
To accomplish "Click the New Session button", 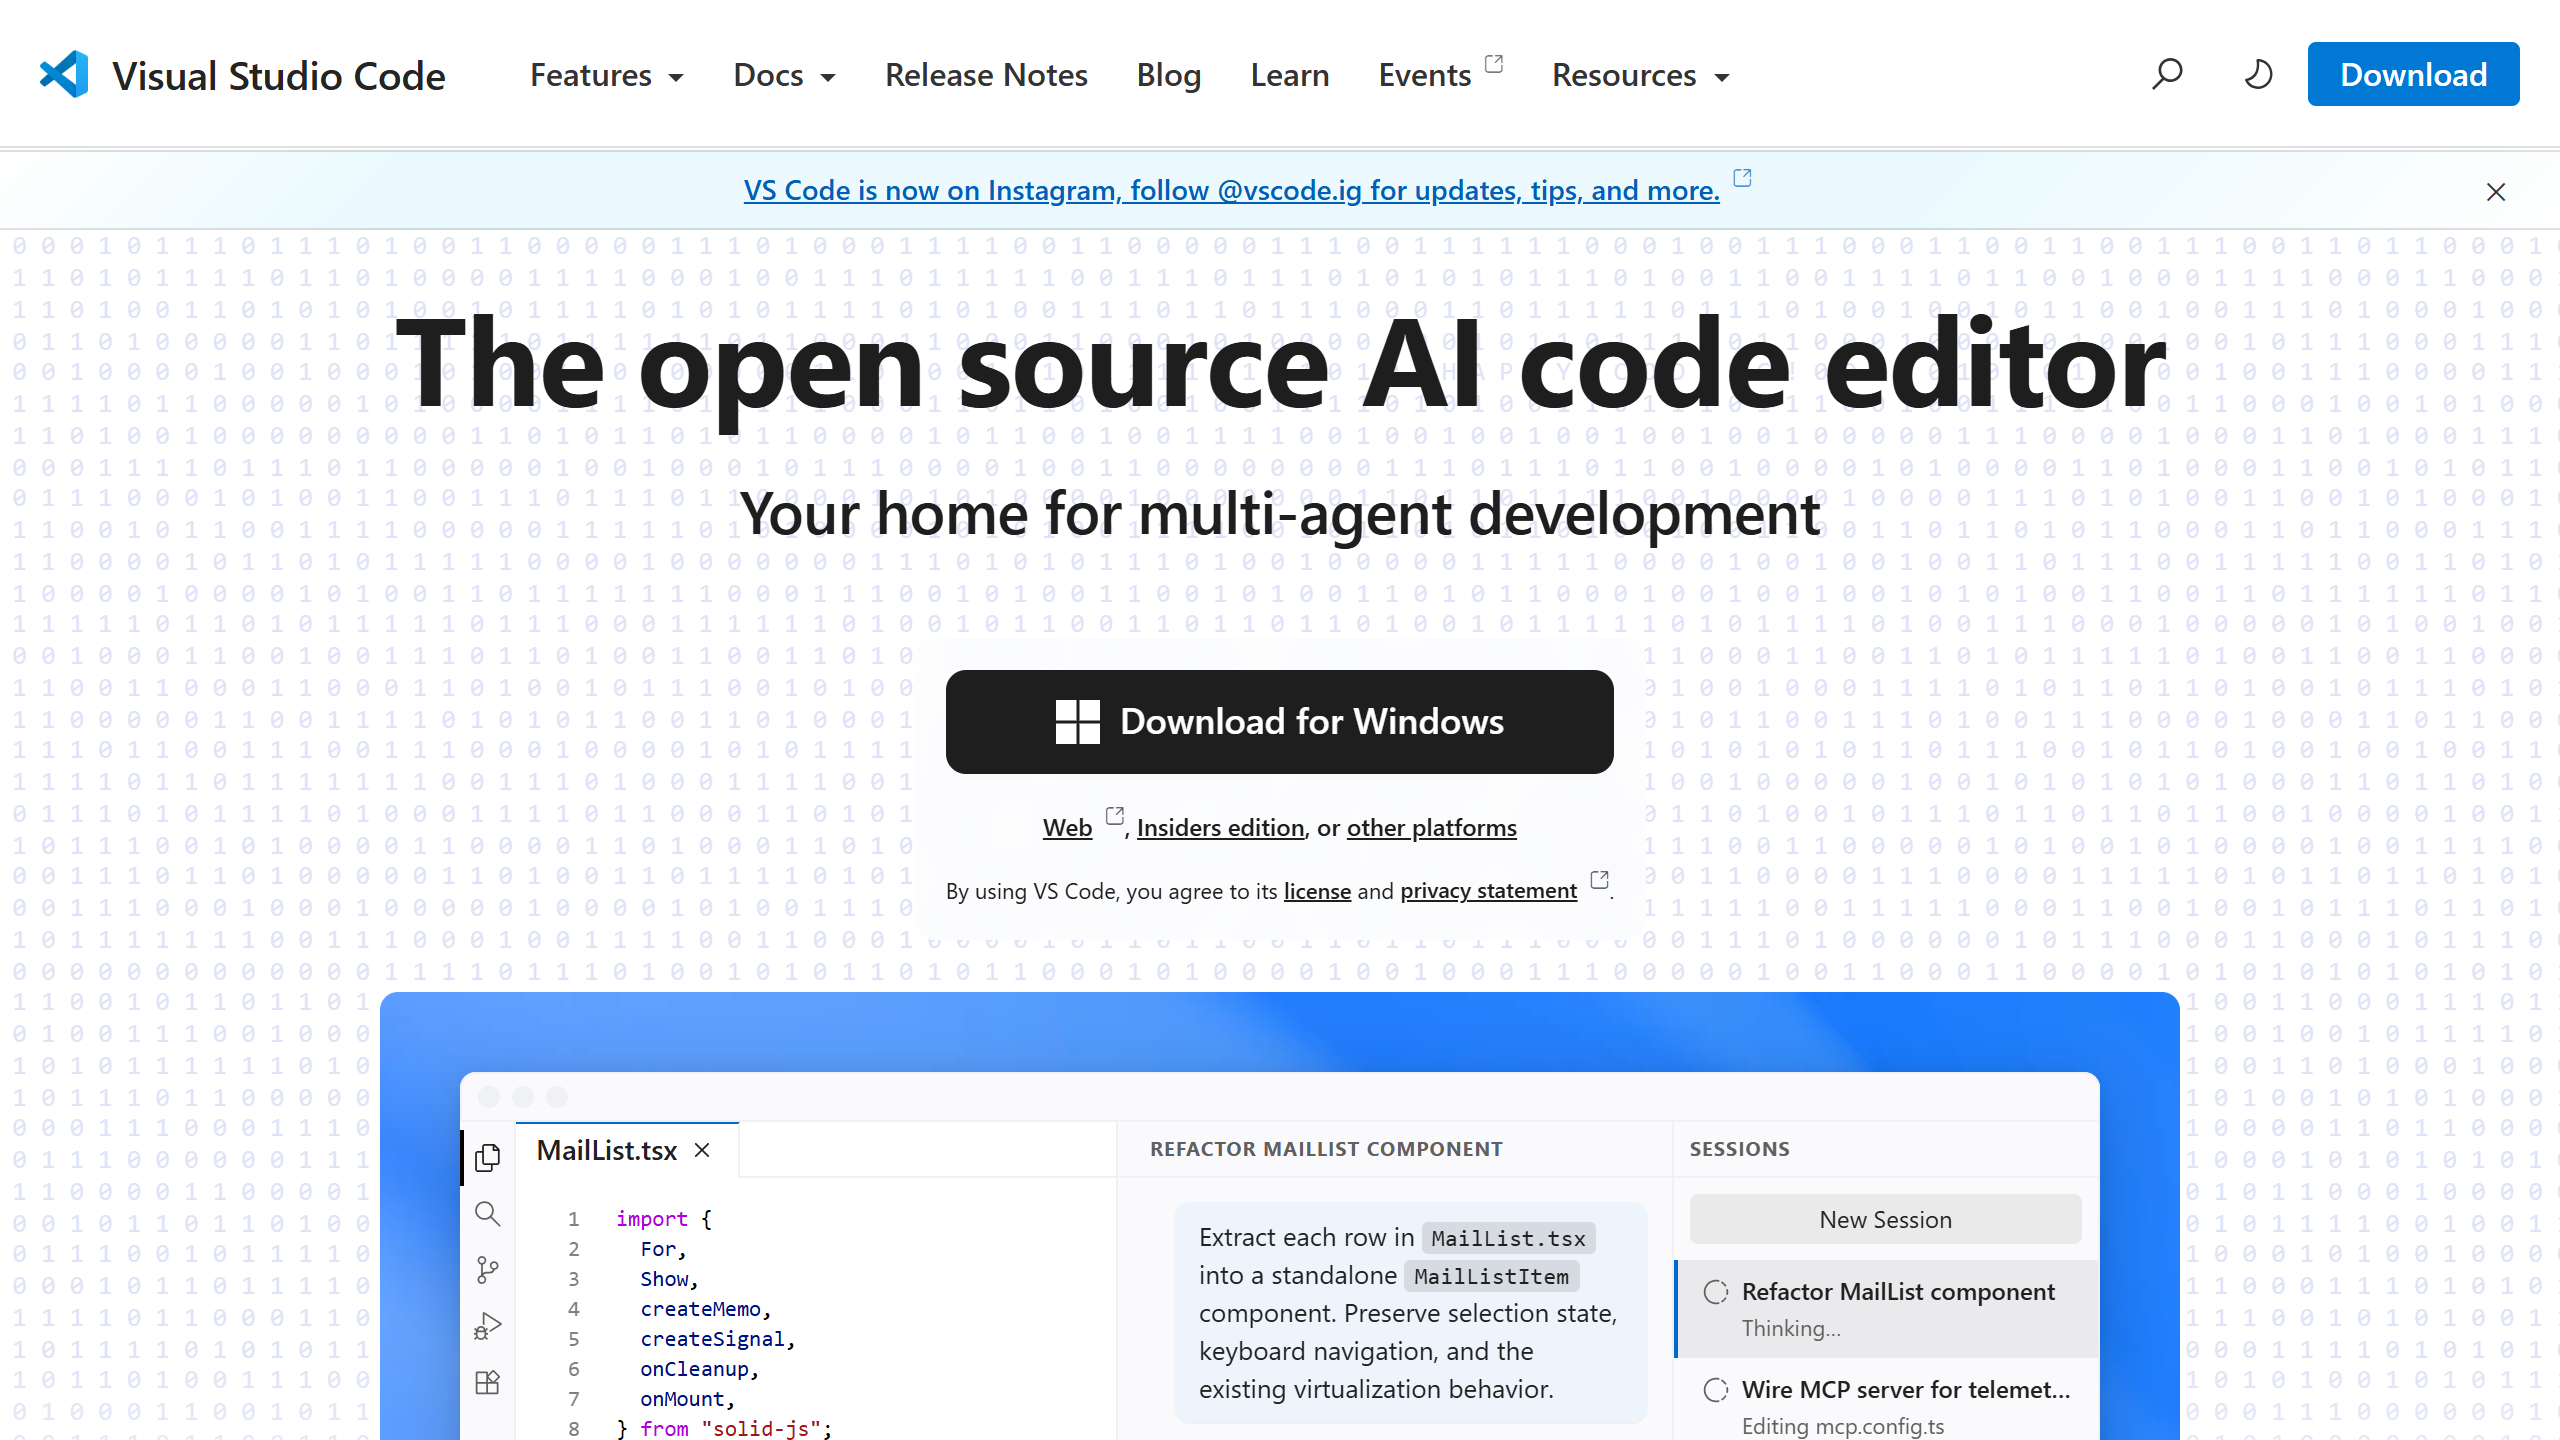I will (x=1885, y=1219).
